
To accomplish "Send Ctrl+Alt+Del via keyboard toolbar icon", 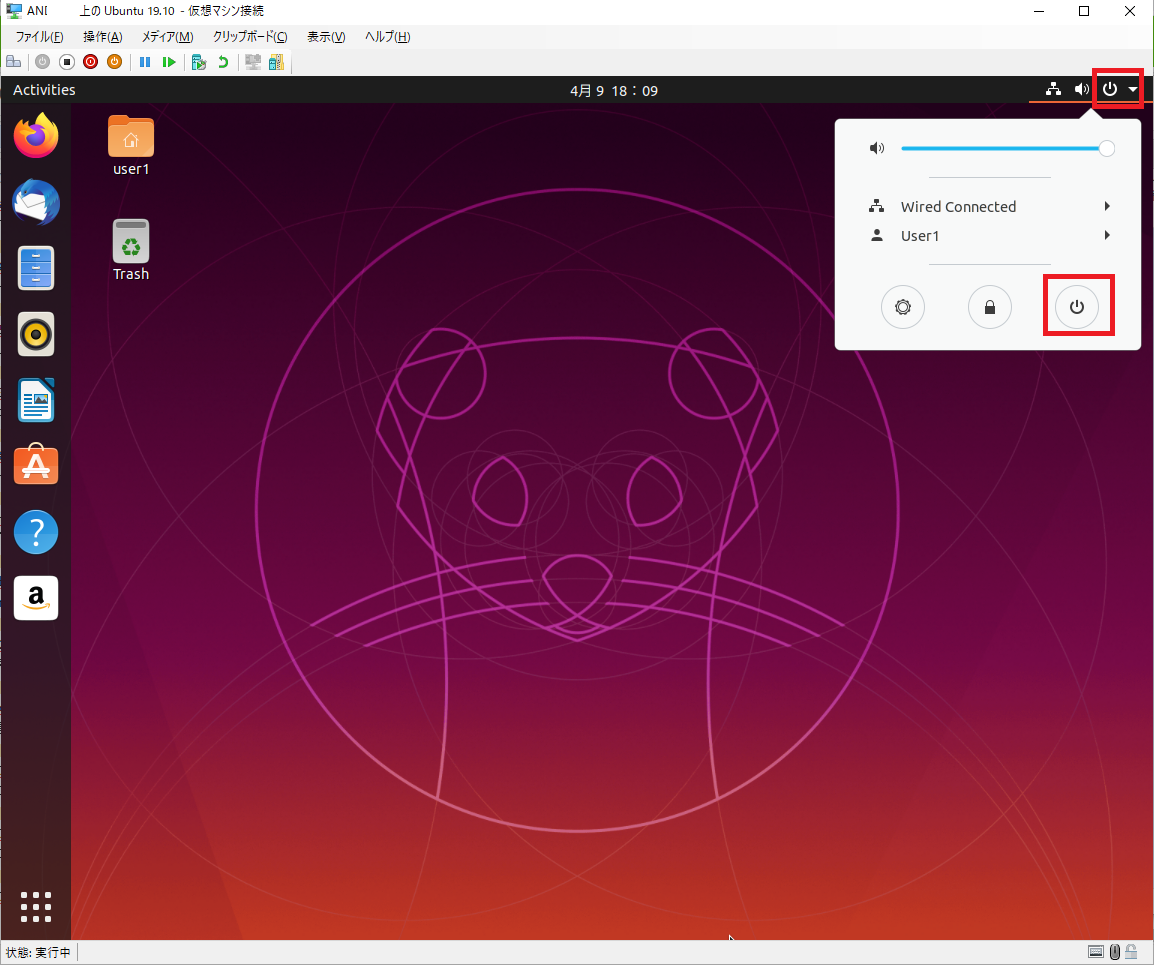I will tap(13, 62).
